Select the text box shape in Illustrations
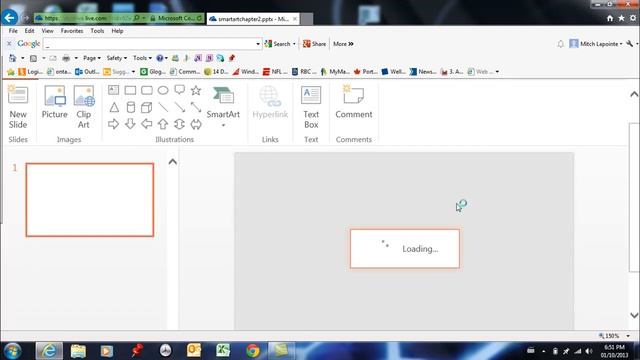 tap(113, 90)
